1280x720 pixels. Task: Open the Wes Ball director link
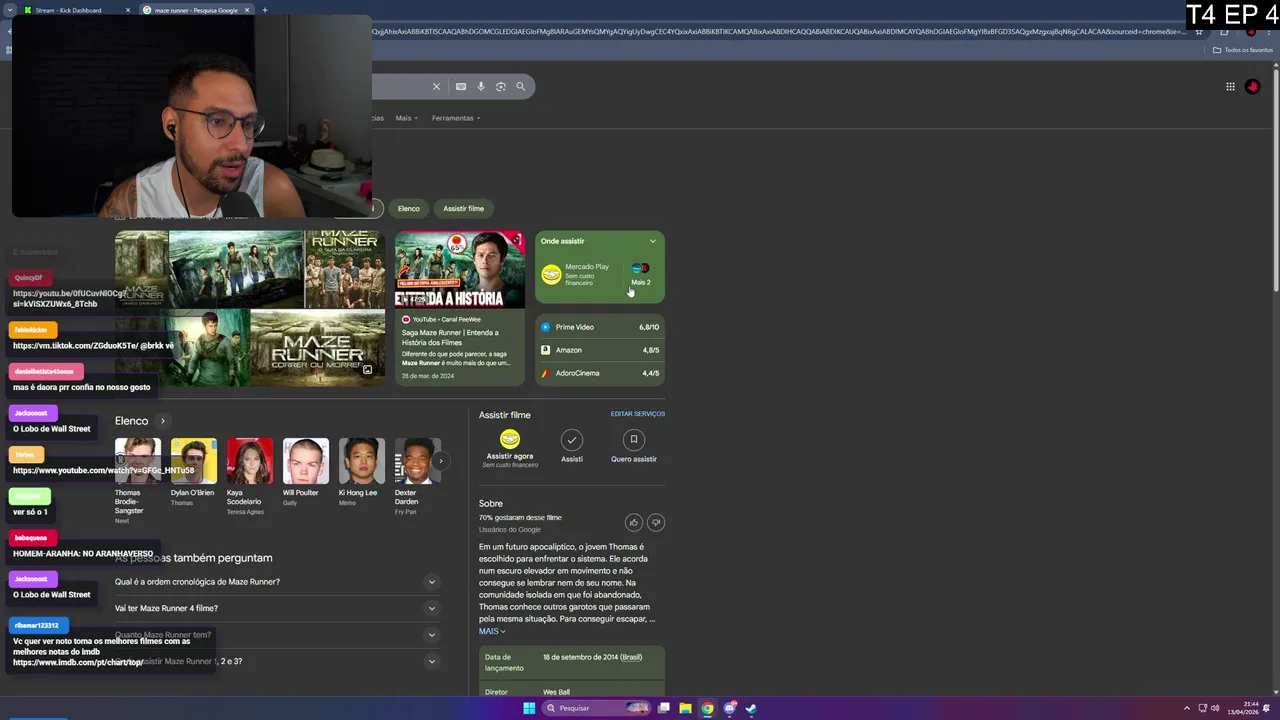pyautogui.click(x=556, y=692)
